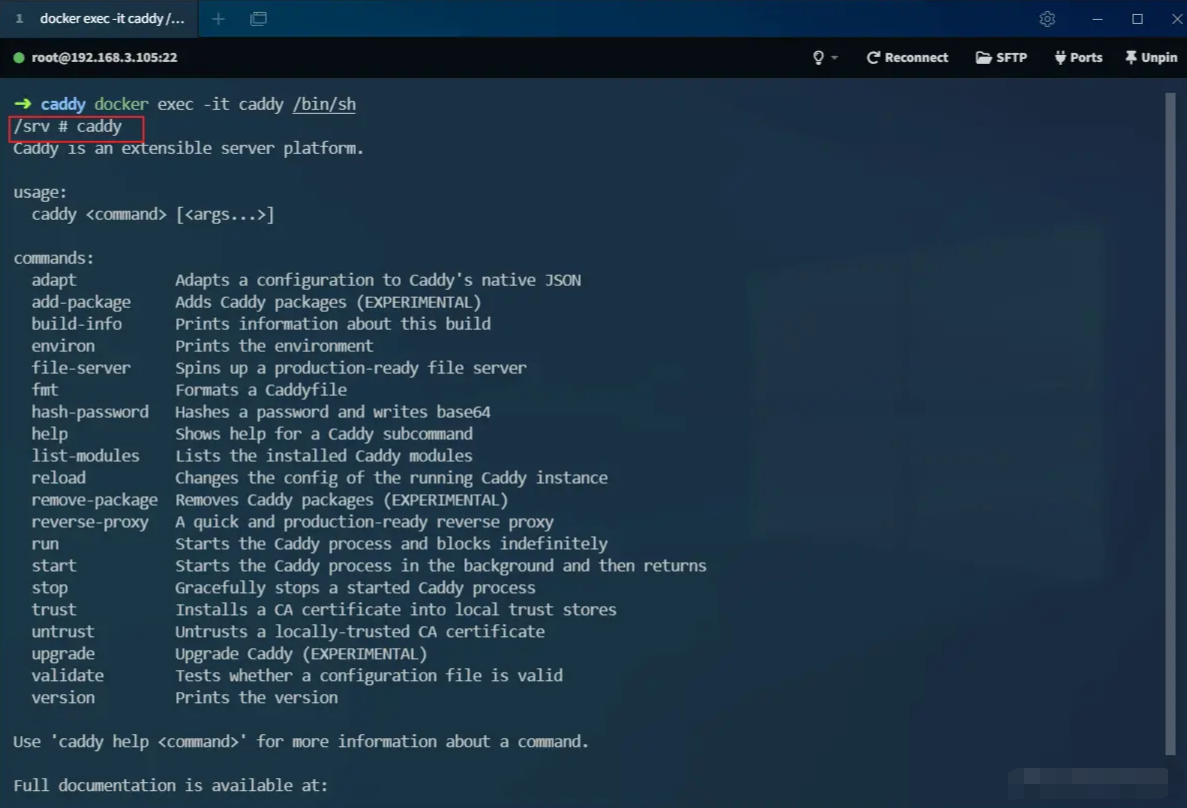
Task: Click the highlighted docker word in command line
Action: click(x=121, y=104)
